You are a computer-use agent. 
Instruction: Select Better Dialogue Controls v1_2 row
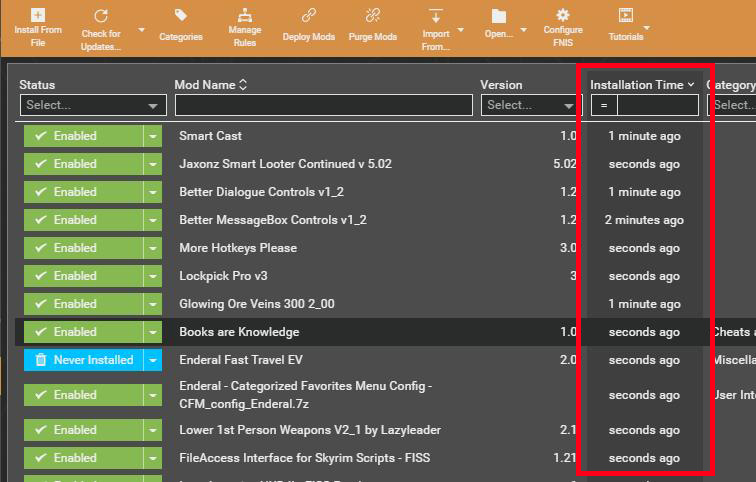261,192
